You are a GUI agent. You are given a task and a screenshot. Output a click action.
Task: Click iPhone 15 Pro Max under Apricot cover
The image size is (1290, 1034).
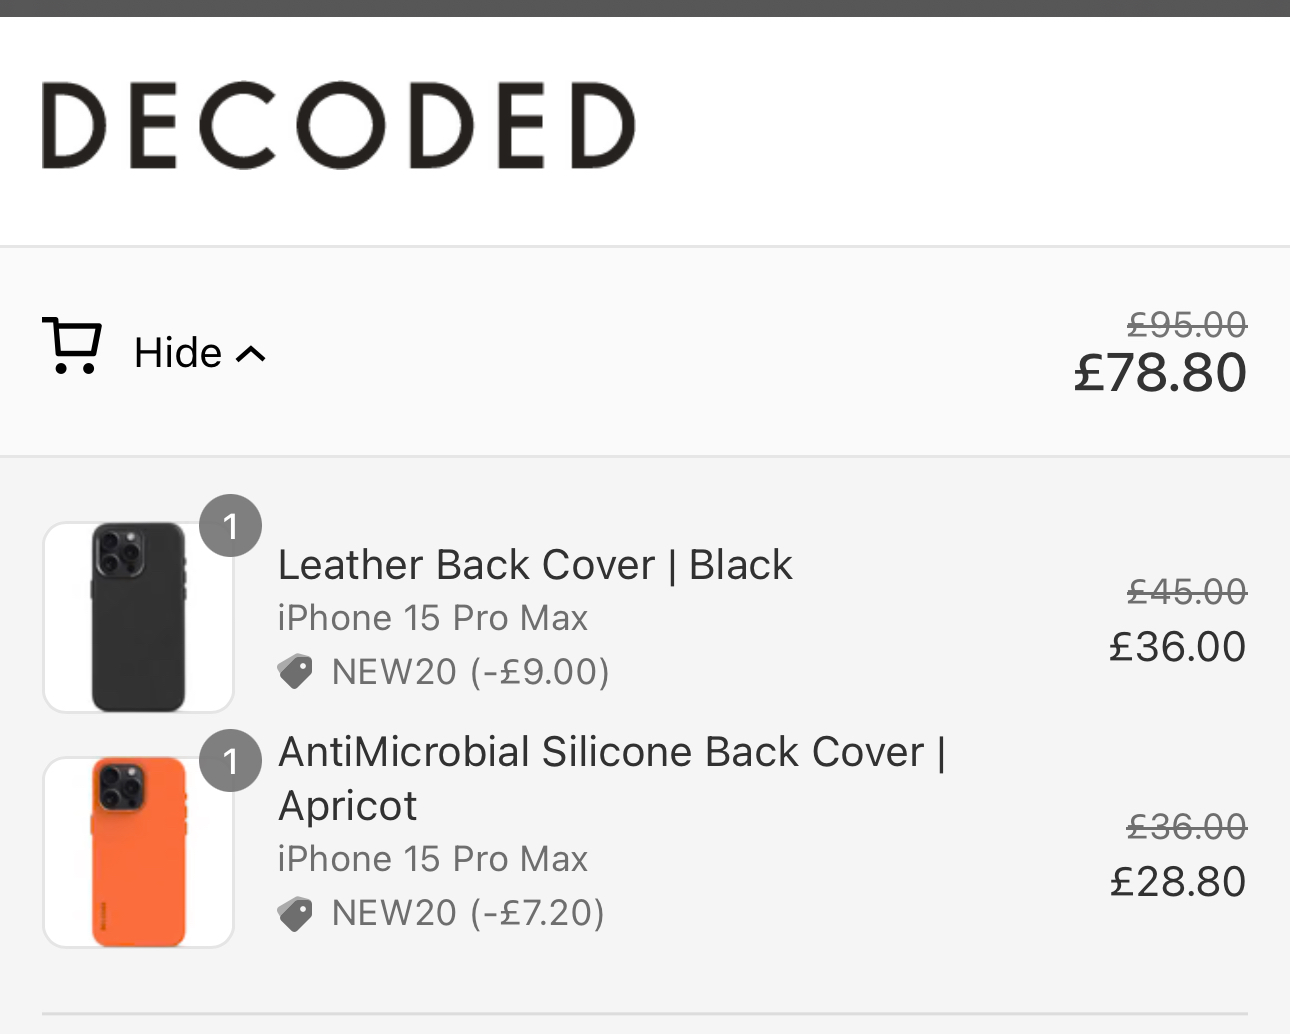[432, 859]
